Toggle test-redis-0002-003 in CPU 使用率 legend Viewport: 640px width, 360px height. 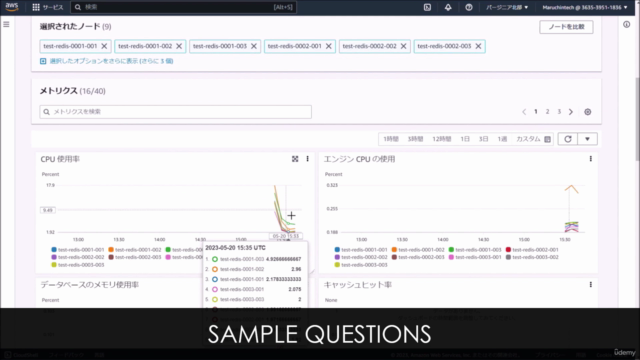(135, 258)
